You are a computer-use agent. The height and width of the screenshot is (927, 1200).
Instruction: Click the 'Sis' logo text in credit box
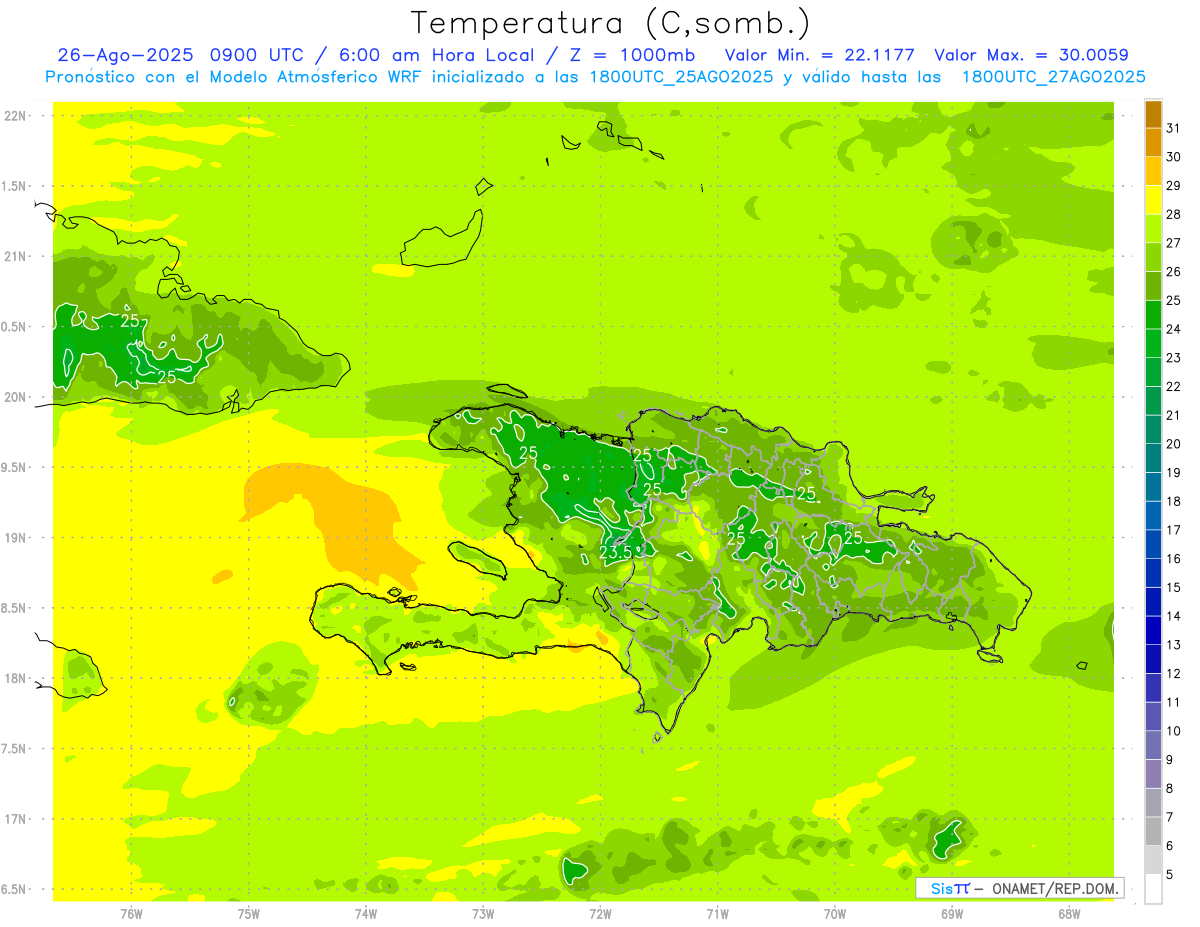pyautogui.click(x=942, y=888)
